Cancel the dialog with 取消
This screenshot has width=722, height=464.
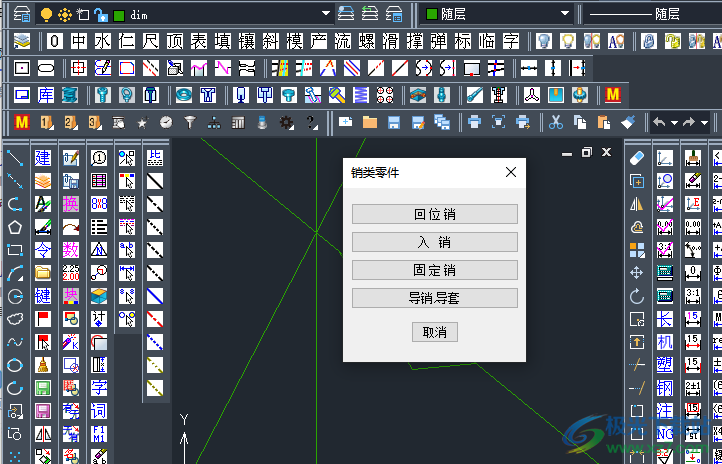coord(435,332)
